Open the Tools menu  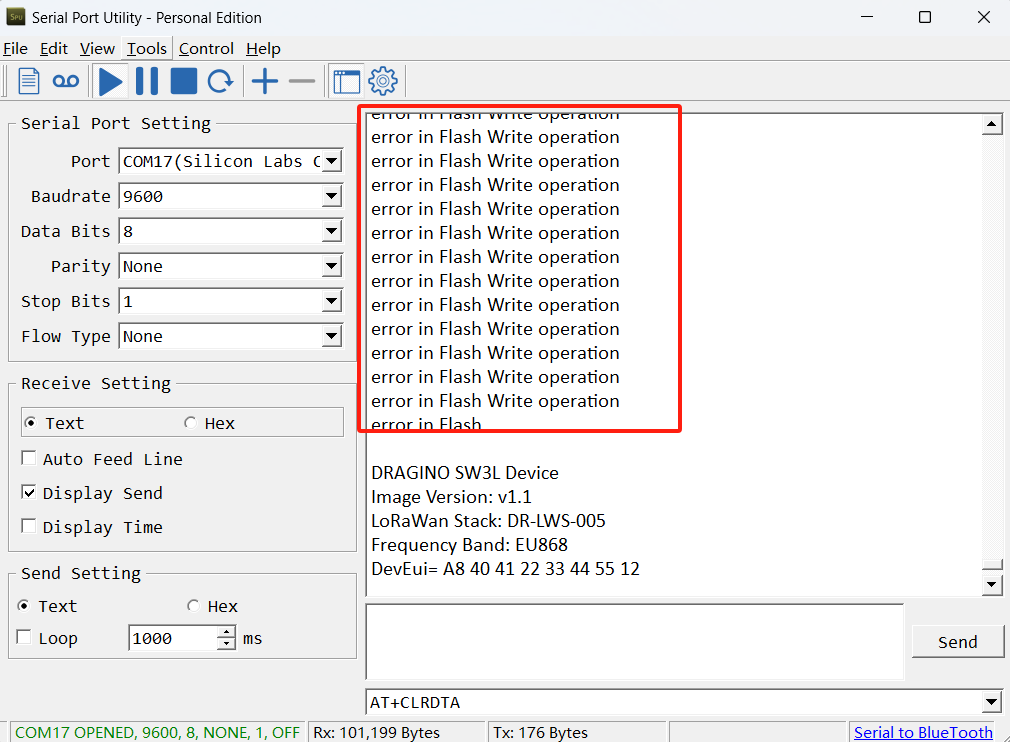pos(146,49)
